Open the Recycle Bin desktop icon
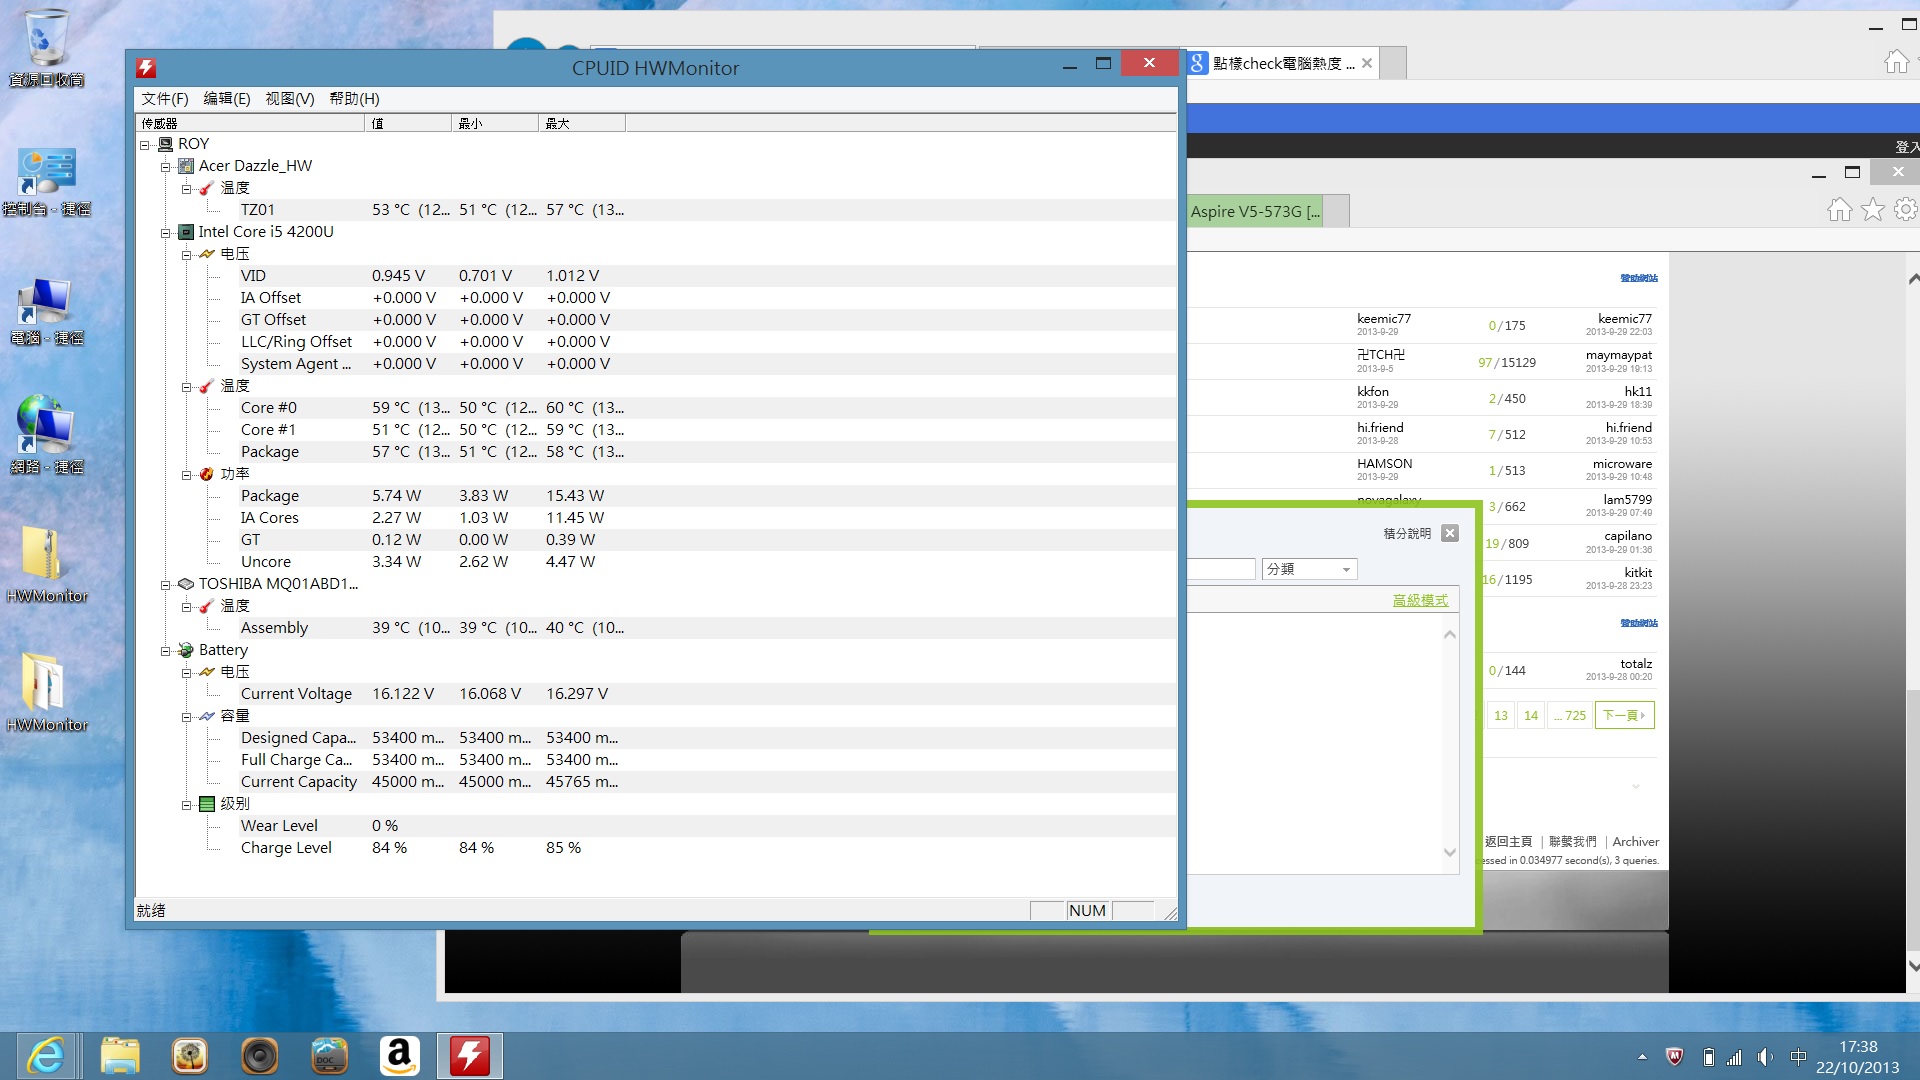1920x1080 pixels. (x=46, y=48)
